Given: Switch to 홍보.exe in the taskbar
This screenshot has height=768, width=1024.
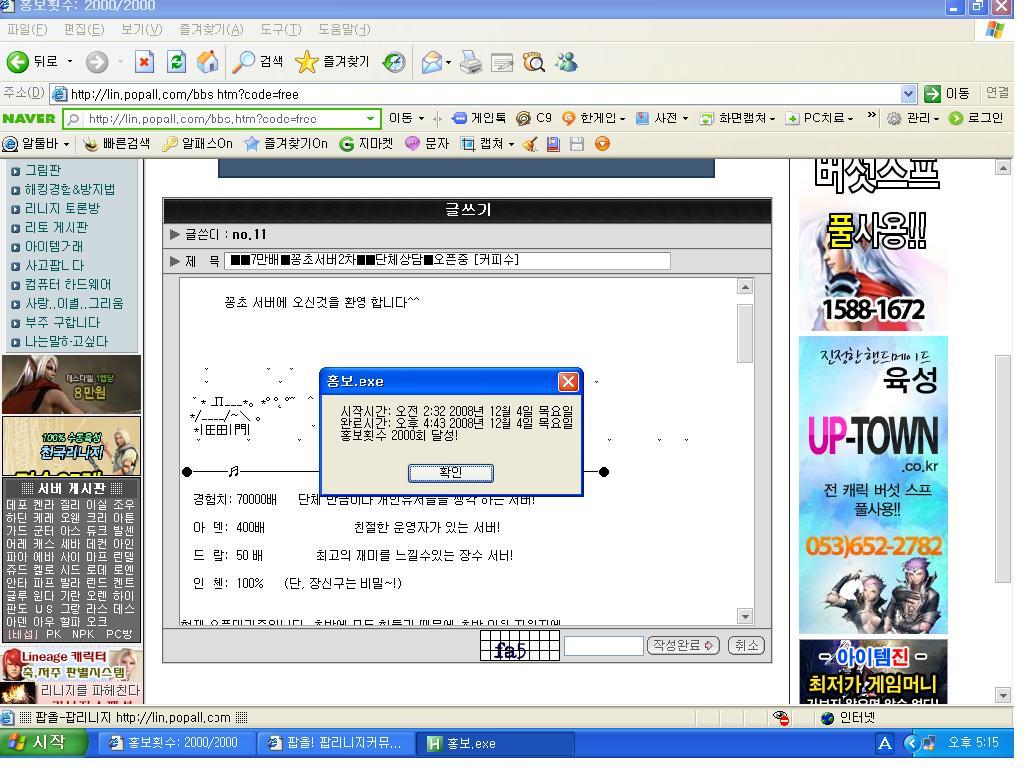Looking at the screenshot, I should (x=495, y=743).
